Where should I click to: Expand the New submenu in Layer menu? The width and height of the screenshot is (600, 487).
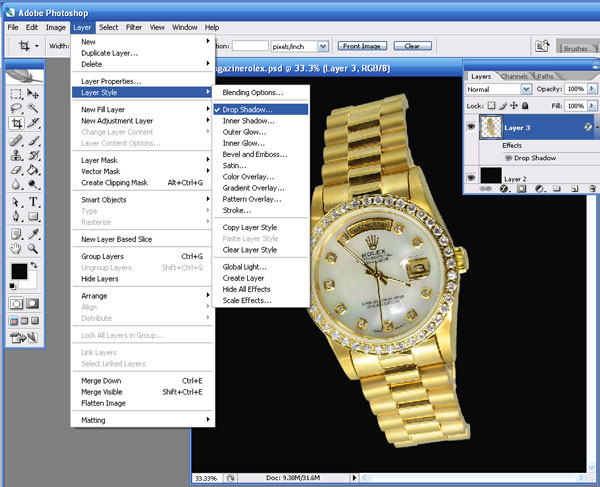point(142,42)
